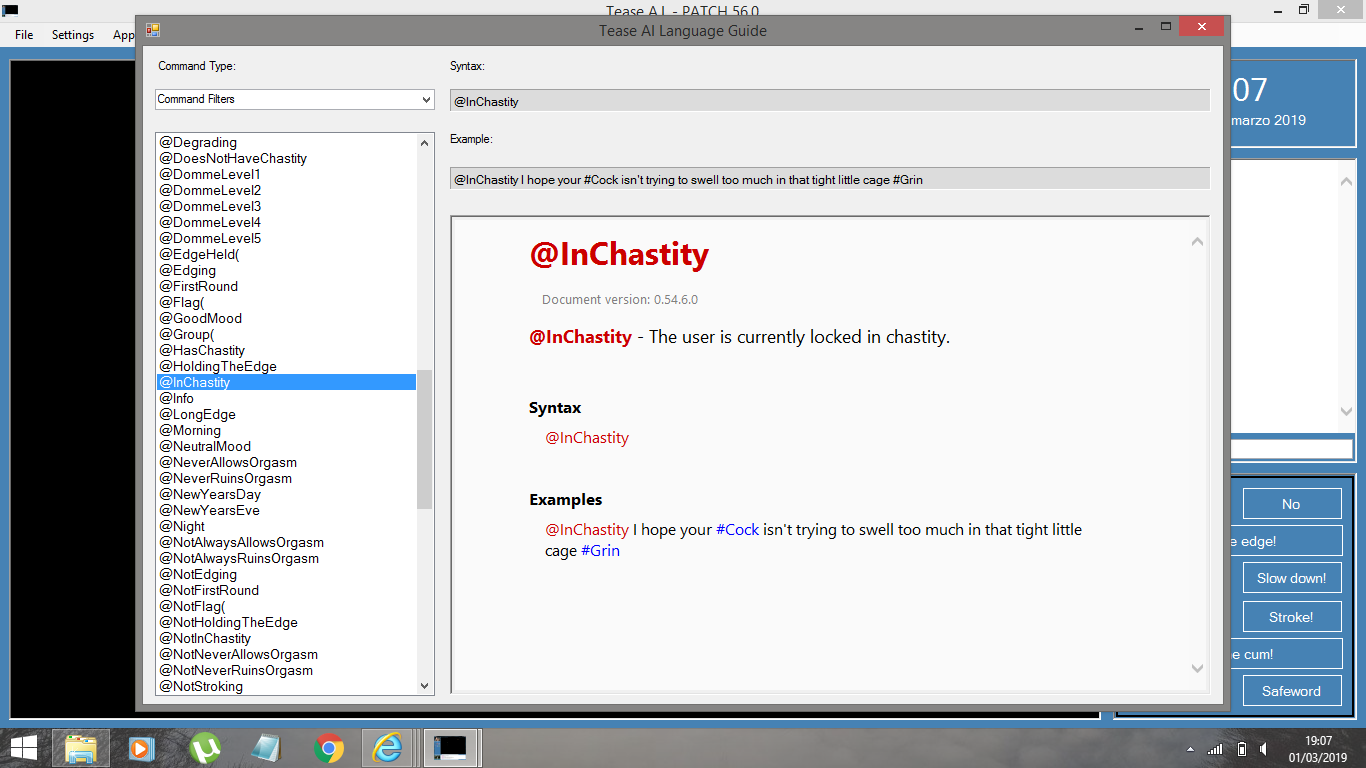Focus the Syntax text field

pos(830,101)
